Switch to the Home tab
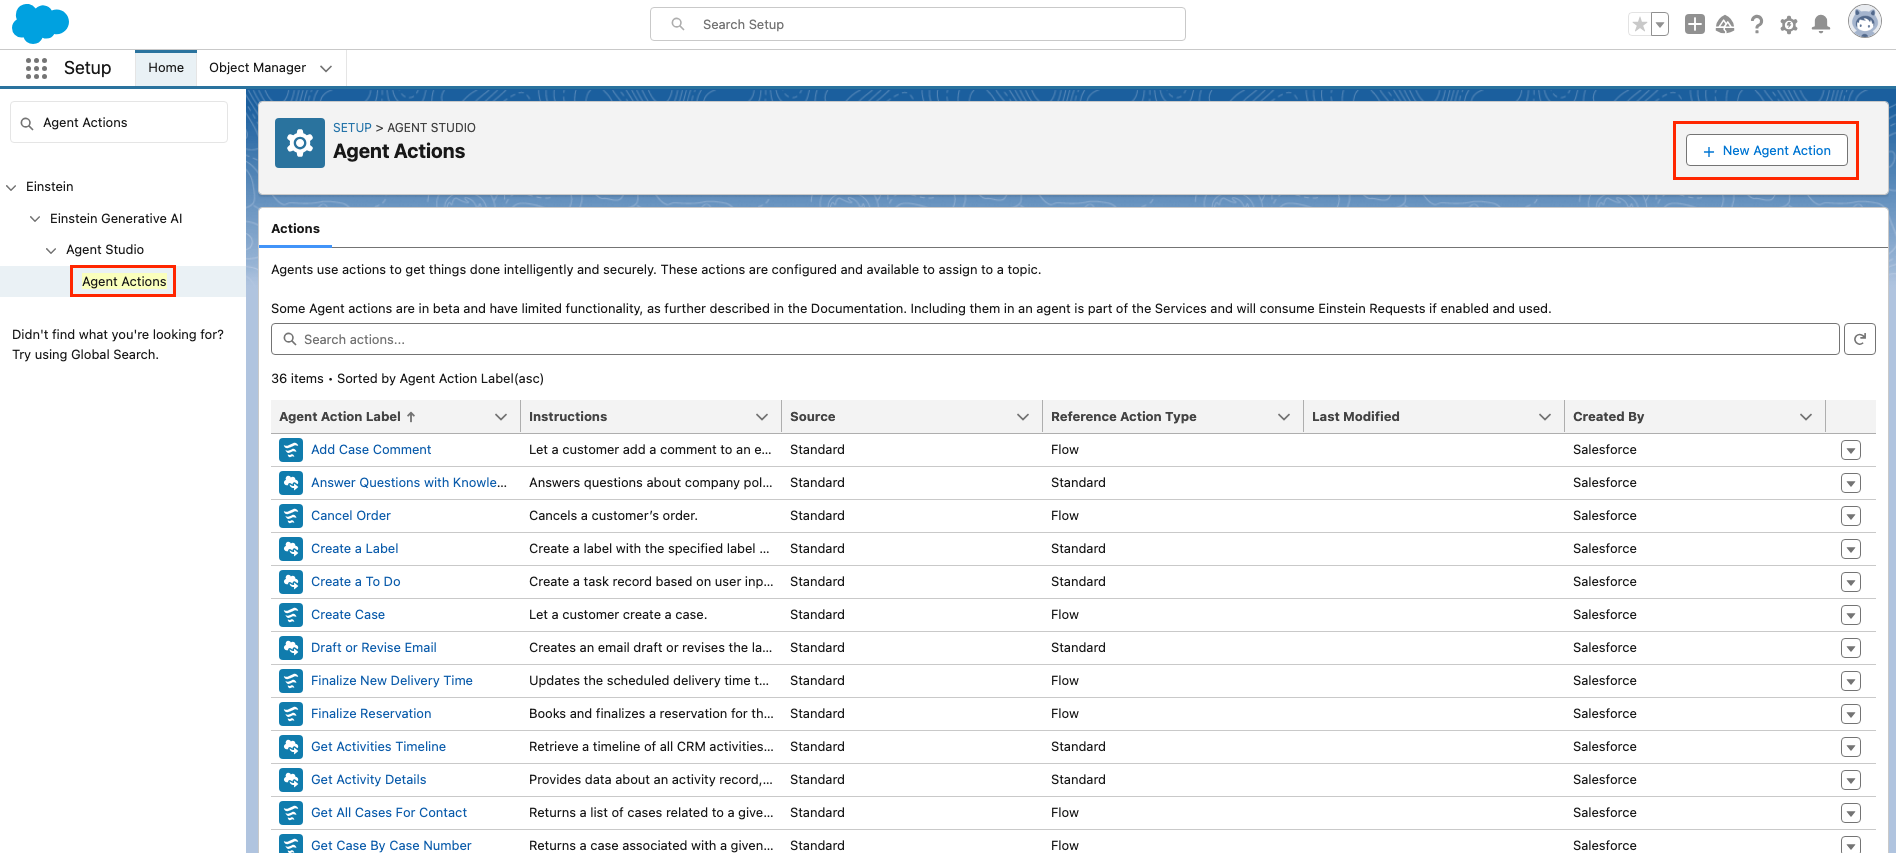 (166, 68)
